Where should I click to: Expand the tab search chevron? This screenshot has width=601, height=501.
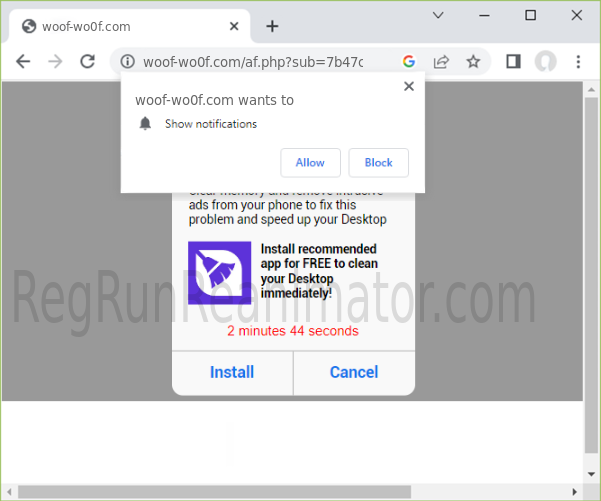[438, 15]
